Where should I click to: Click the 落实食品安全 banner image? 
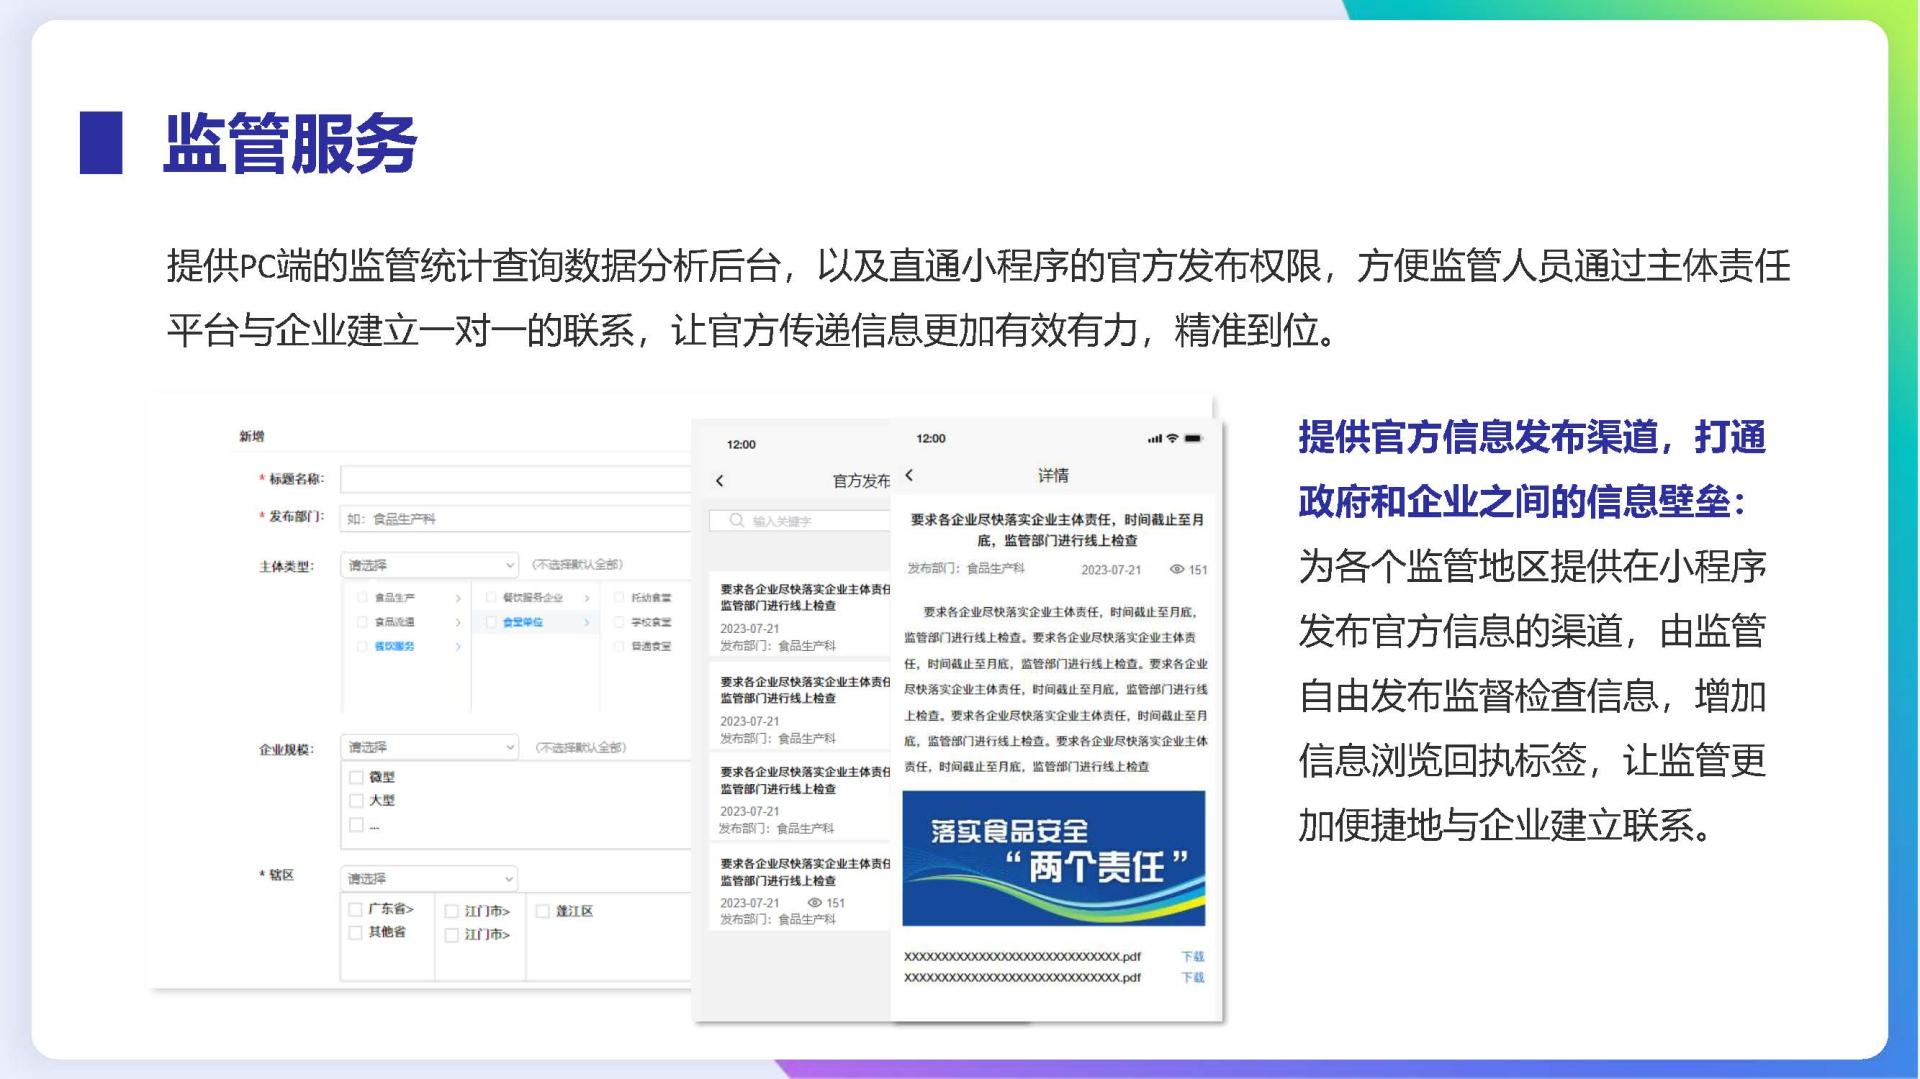[x=1053, y=858]
